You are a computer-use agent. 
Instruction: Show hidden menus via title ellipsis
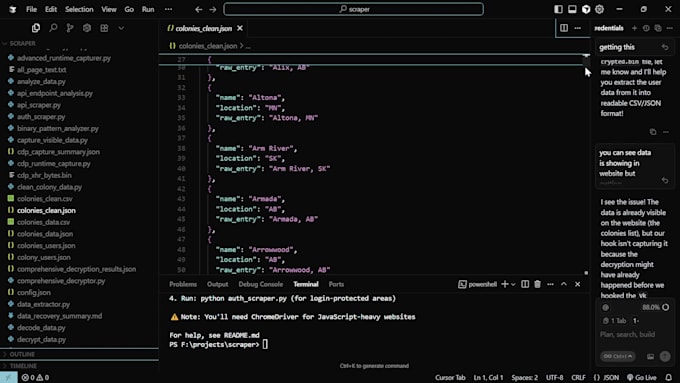(168, 9)
